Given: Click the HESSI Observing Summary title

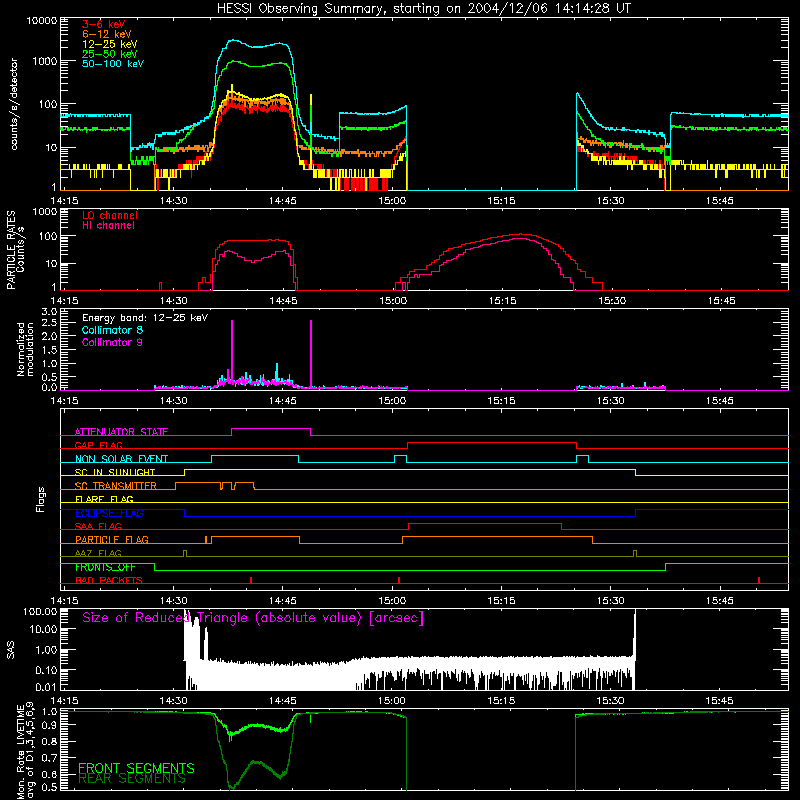Looking at the screenshot, I should point(423,9).
